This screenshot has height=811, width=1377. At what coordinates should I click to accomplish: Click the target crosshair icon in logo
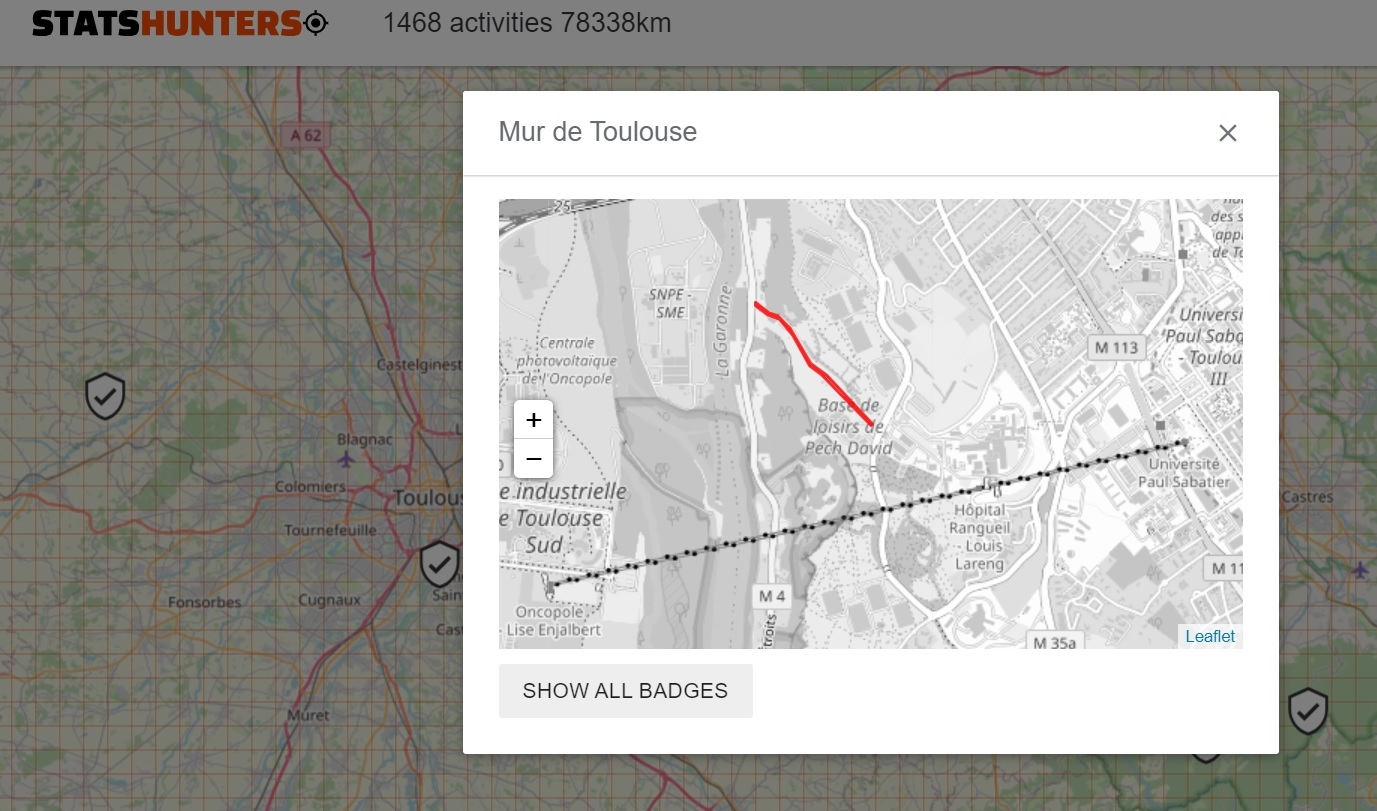coord(316,23)
